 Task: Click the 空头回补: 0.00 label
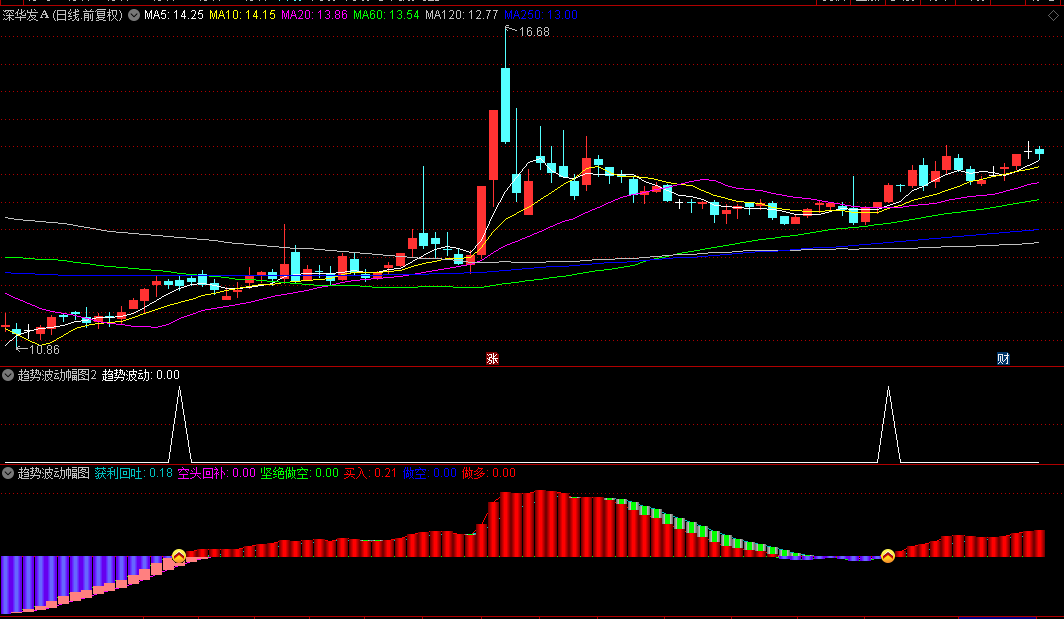[216, 473]
